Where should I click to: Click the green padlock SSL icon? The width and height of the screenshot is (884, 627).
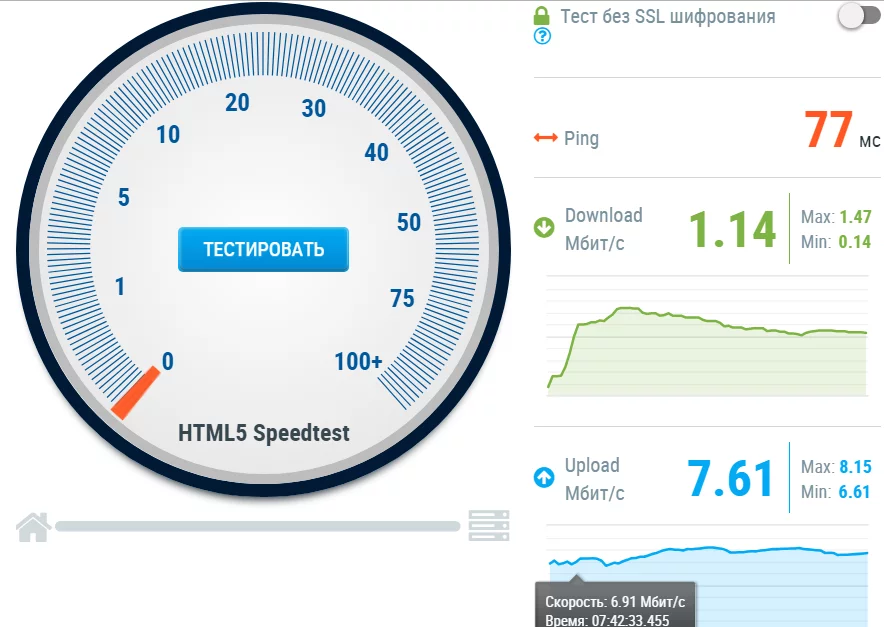point(541,16)
